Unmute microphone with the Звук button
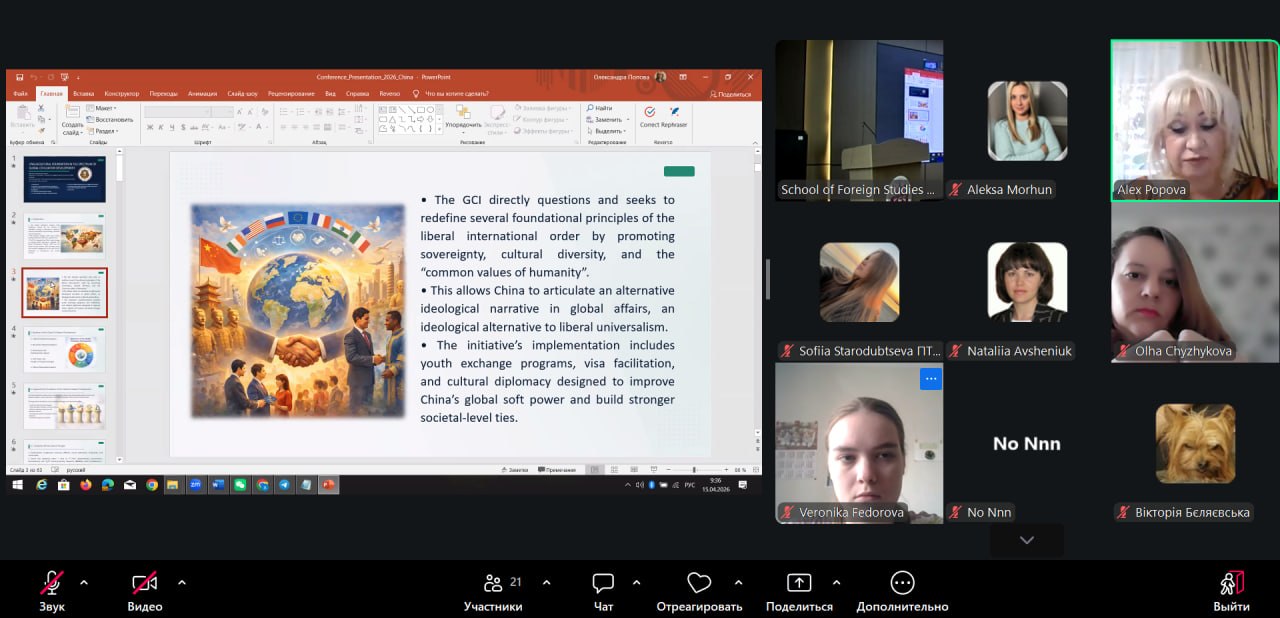Viewport: 1280px width, 618px height. click(x=52, y=584)
